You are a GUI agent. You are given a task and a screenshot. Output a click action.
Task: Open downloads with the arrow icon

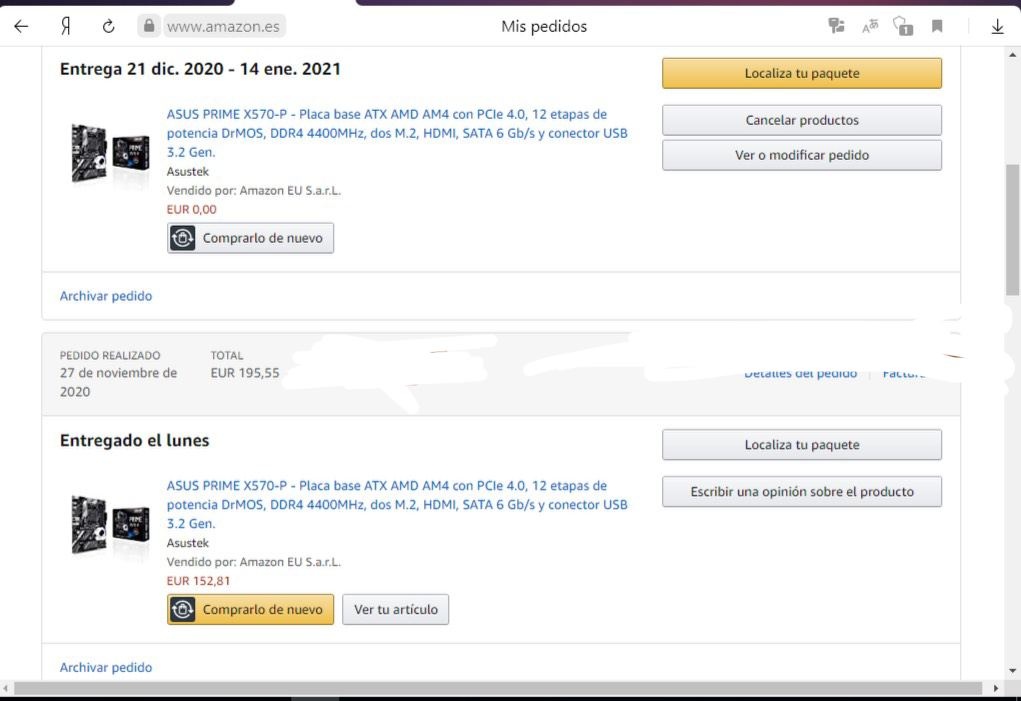click(x=997, y=27)
